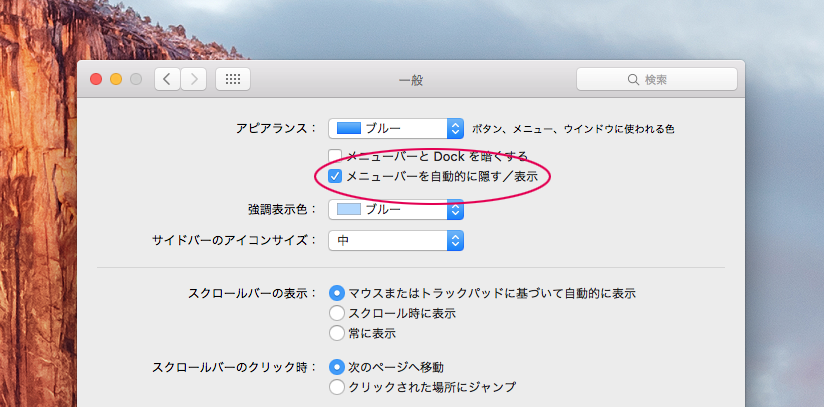Viewport: 824px width, 407px height.
Task: Click the 一般 window title
Action: (411, 80)
